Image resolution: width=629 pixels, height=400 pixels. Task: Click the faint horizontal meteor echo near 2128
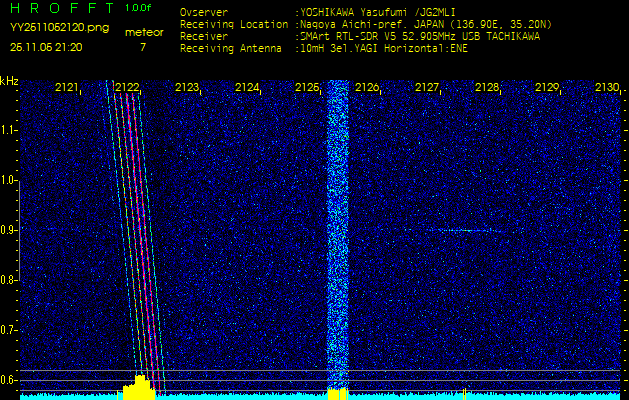[466, 231]
